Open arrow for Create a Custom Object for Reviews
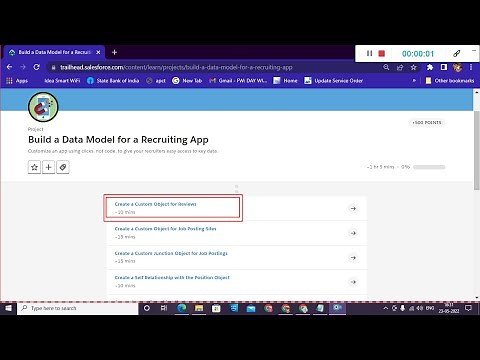Screen dimensions: 480x360 point(353,209)
